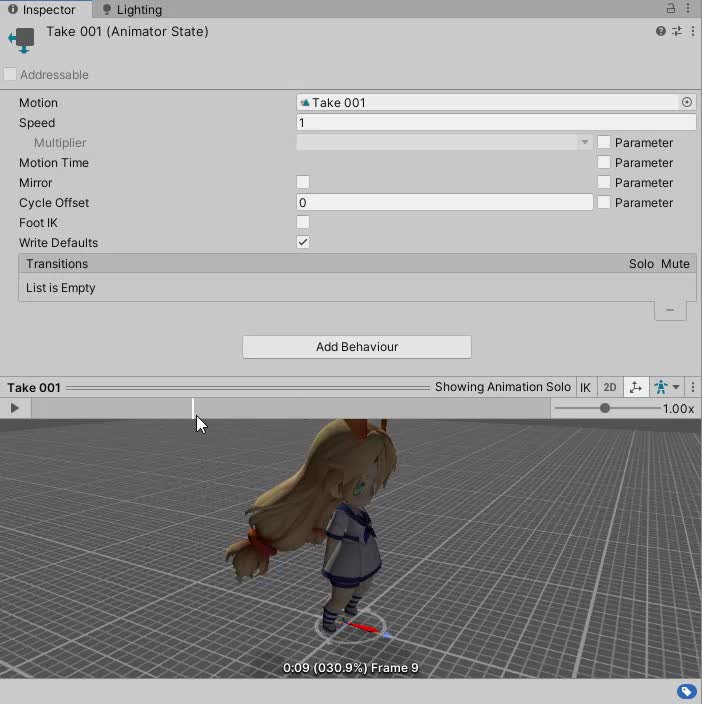This screenshot has width=702, height=704.
Task: Enable the Mirror checkbox
Action: [303, 182]
